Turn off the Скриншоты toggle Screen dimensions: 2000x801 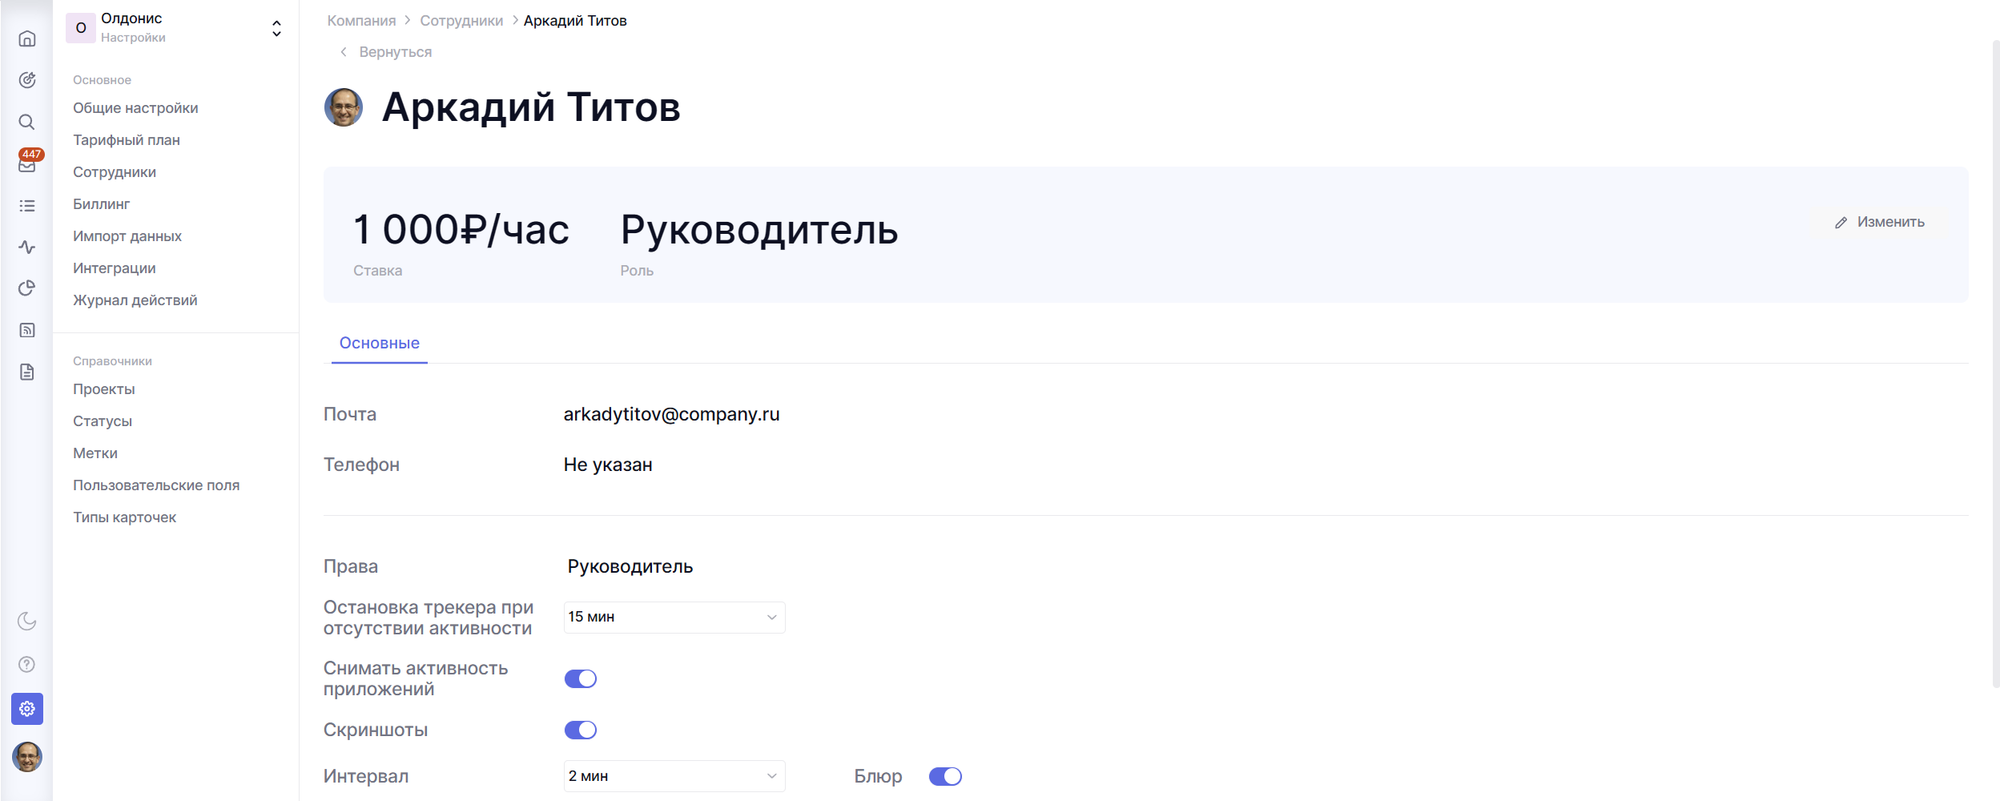[580, 730]
